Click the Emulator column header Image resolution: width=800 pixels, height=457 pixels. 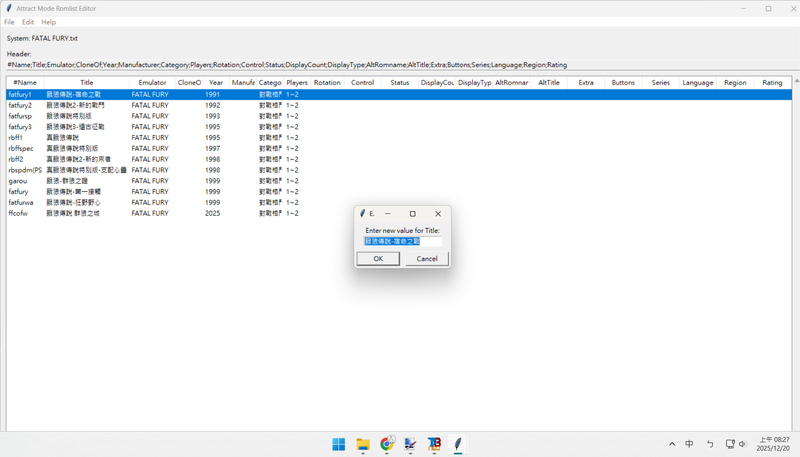coord(152,82)
